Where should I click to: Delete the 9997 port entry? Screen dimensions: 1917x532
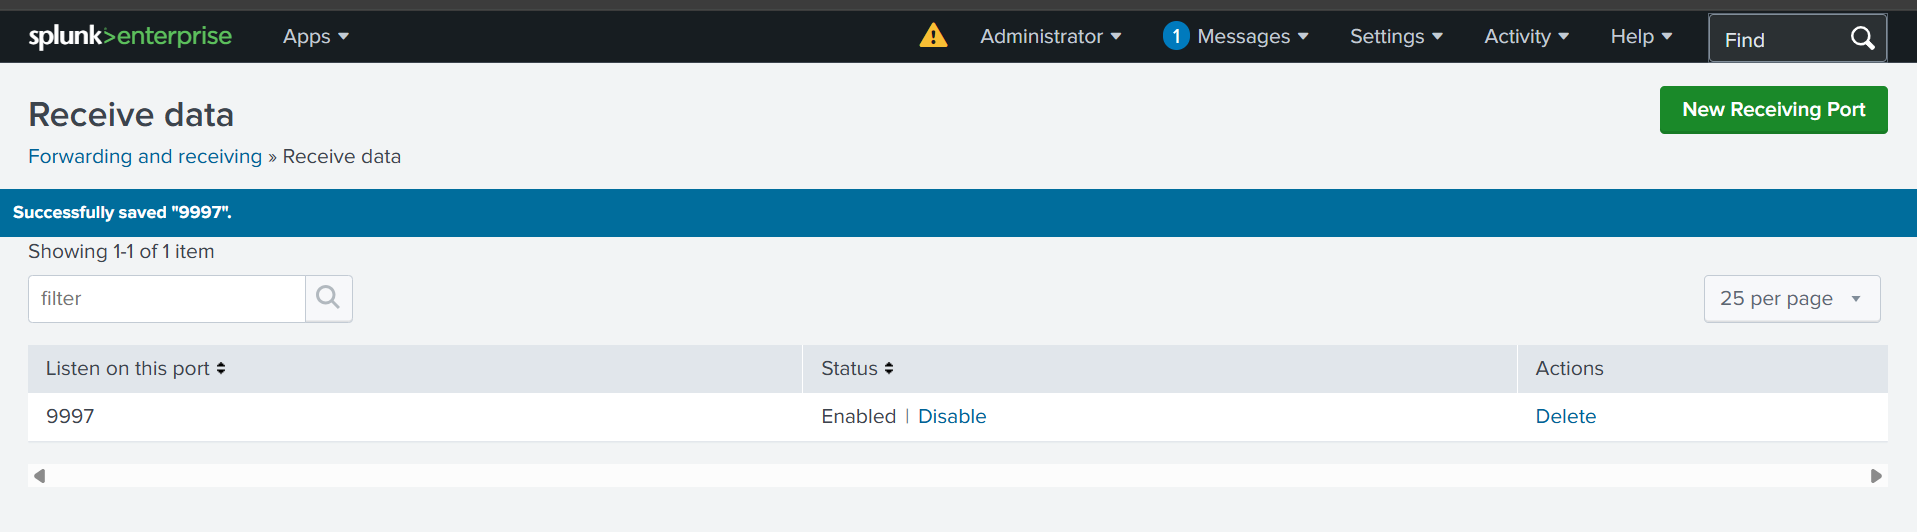pos(1565,416)
